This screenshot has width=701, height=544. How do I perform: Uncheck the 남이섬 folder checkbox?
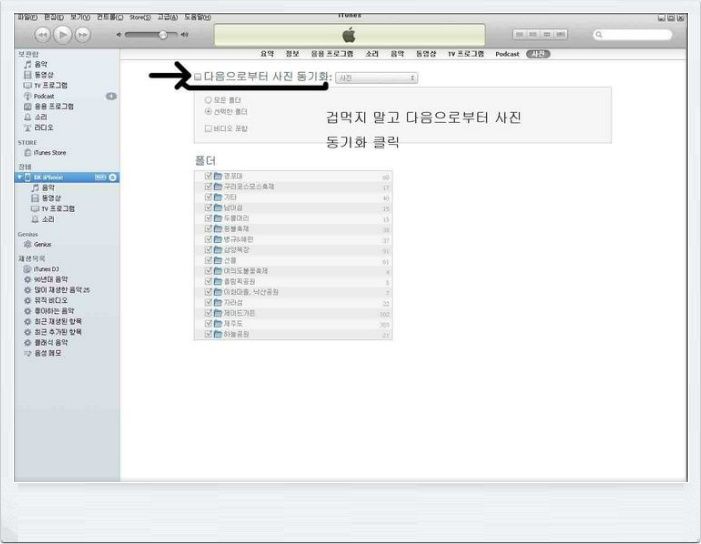(x=208, y=208)
